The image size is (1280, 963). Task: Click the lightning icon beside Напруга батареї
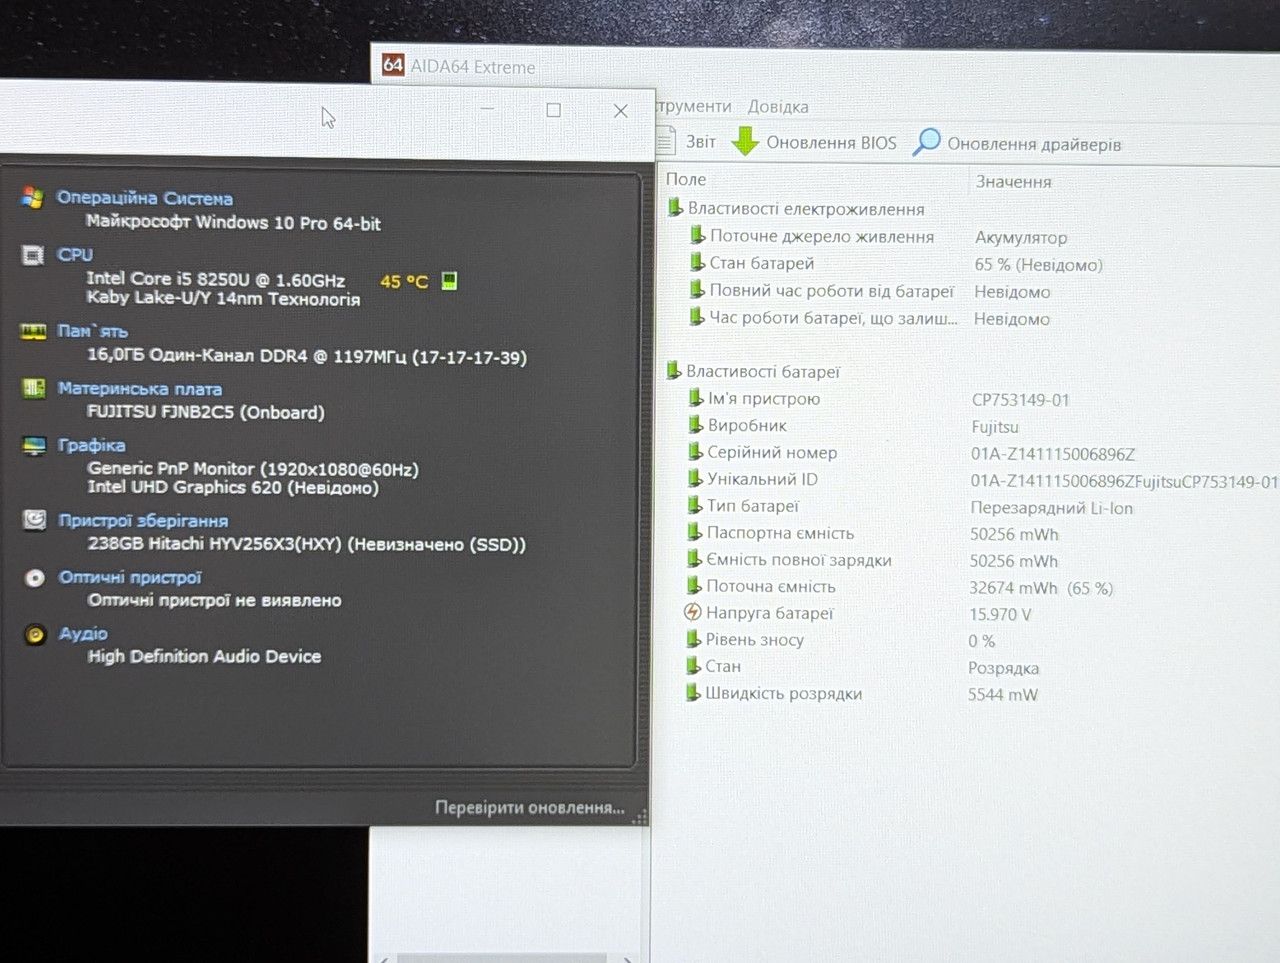pos(692,612)
